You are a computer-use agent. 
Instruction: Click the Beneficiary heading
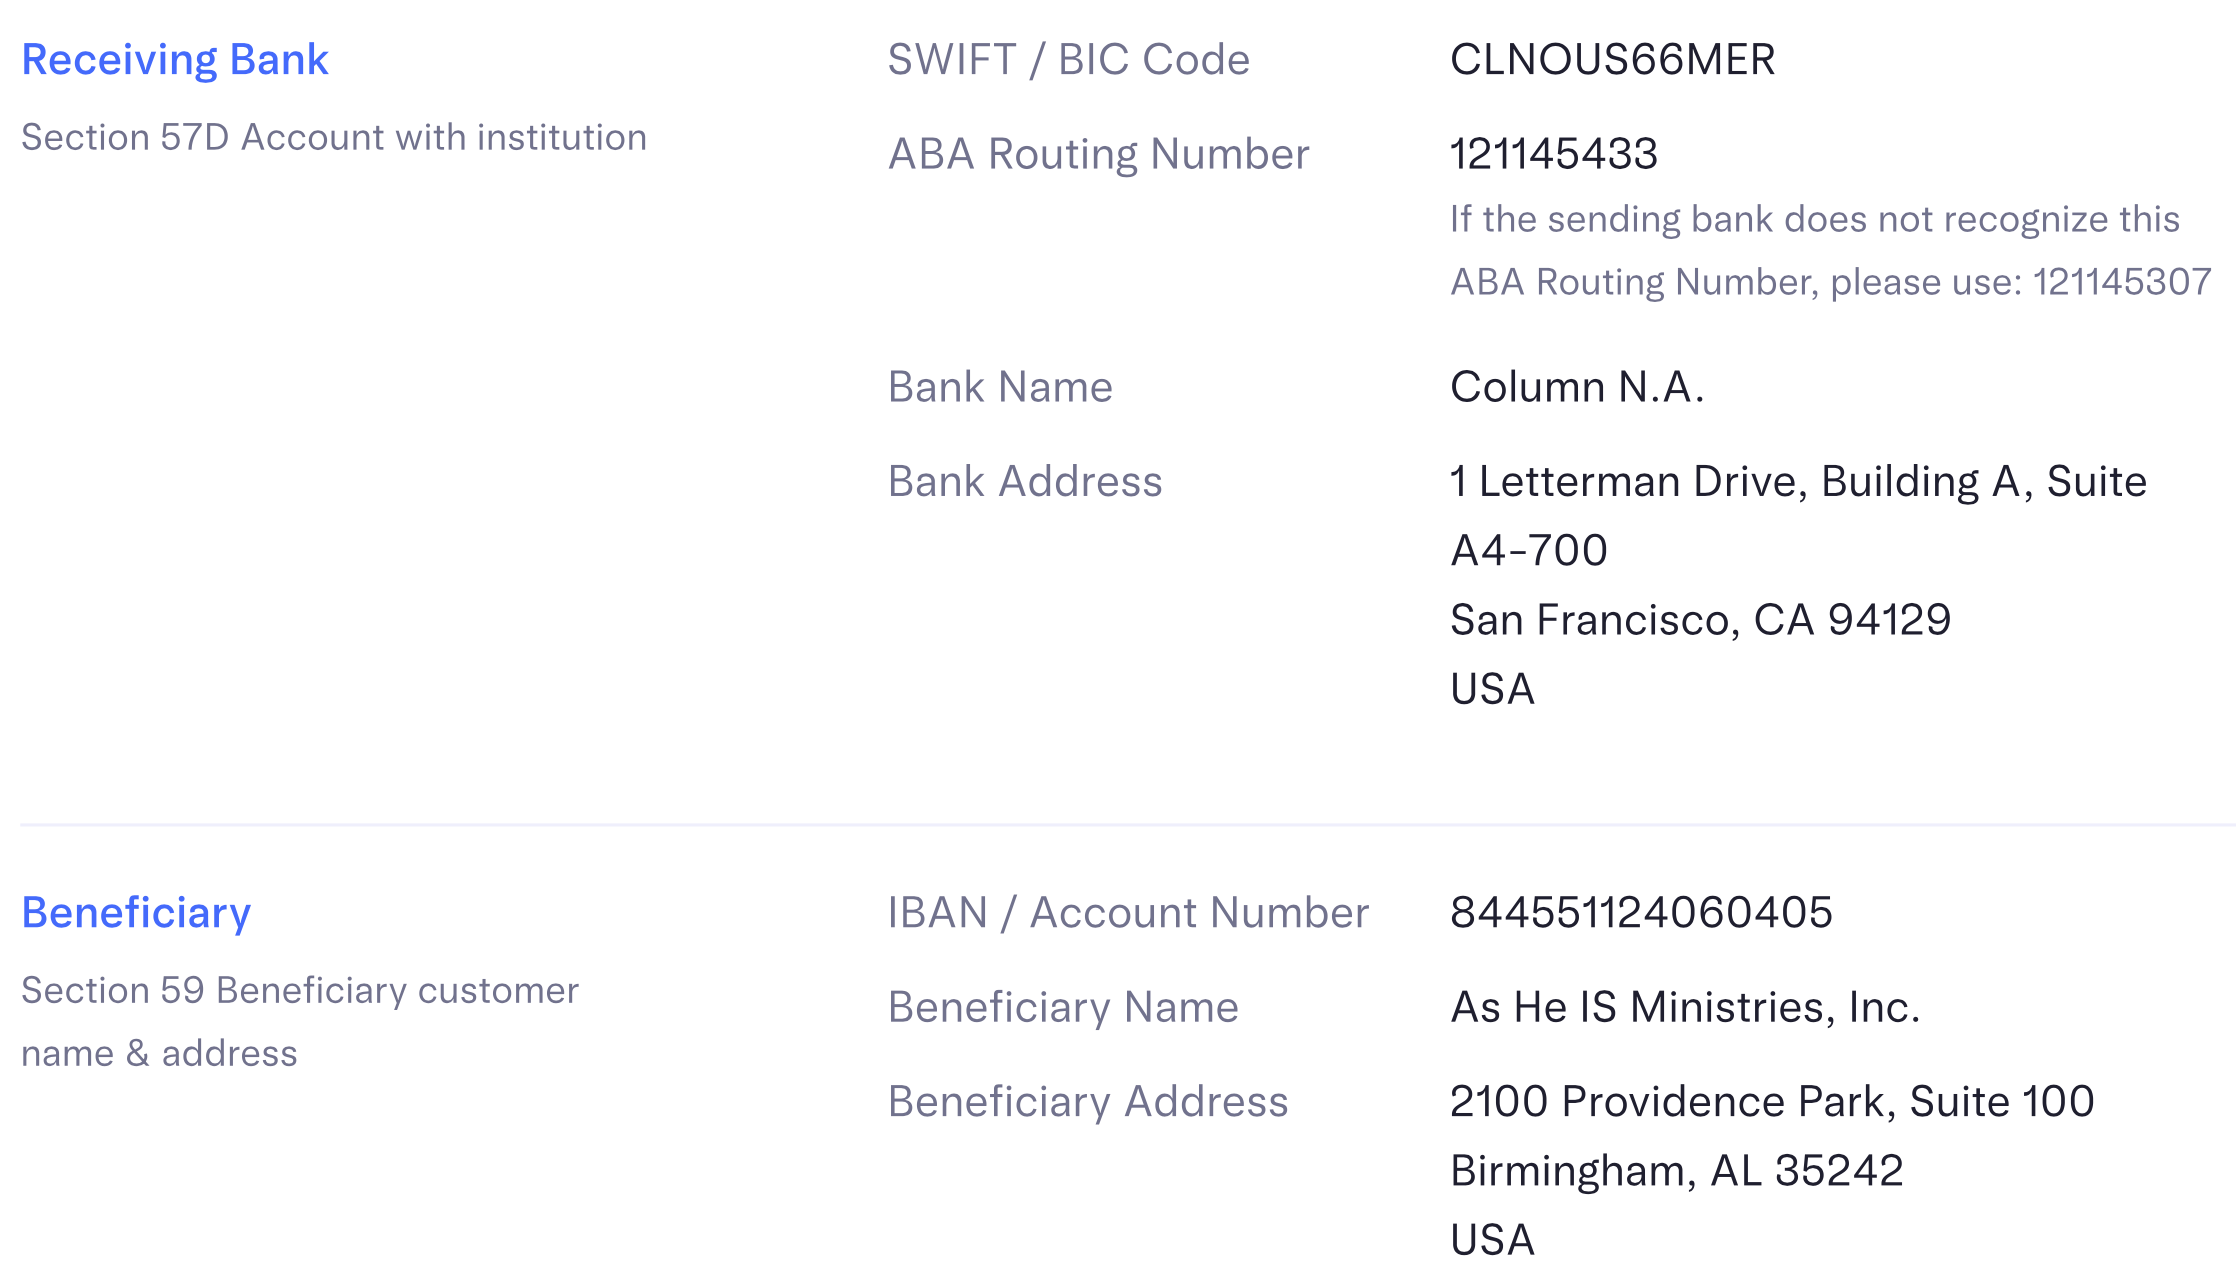(x=136, y=913)
